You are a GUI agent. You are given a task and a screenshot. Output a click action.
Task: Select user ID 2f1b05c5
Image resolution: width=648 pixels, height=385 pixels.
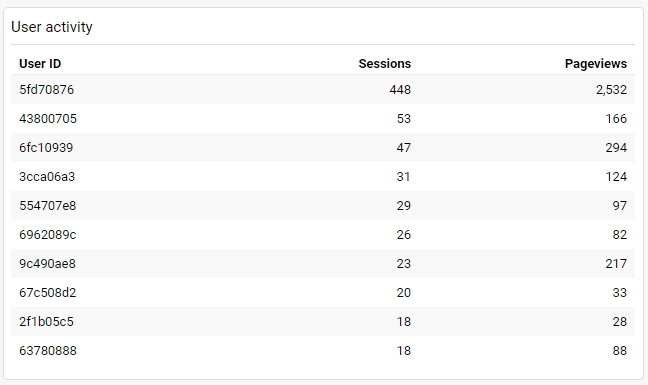(x=46, y=321)
